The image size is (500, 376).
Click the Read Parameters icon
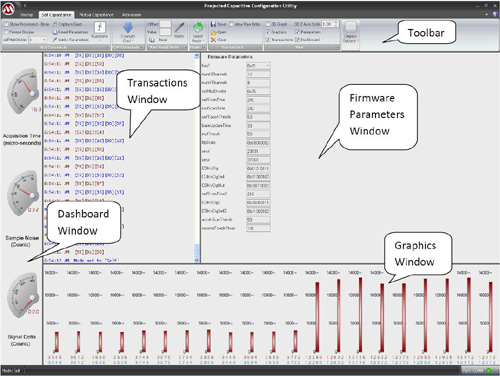point(55,32)
